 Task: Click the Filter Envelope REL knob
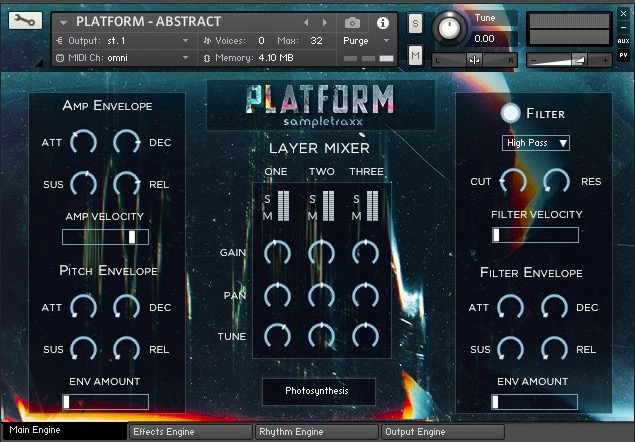tap(554, 349)
